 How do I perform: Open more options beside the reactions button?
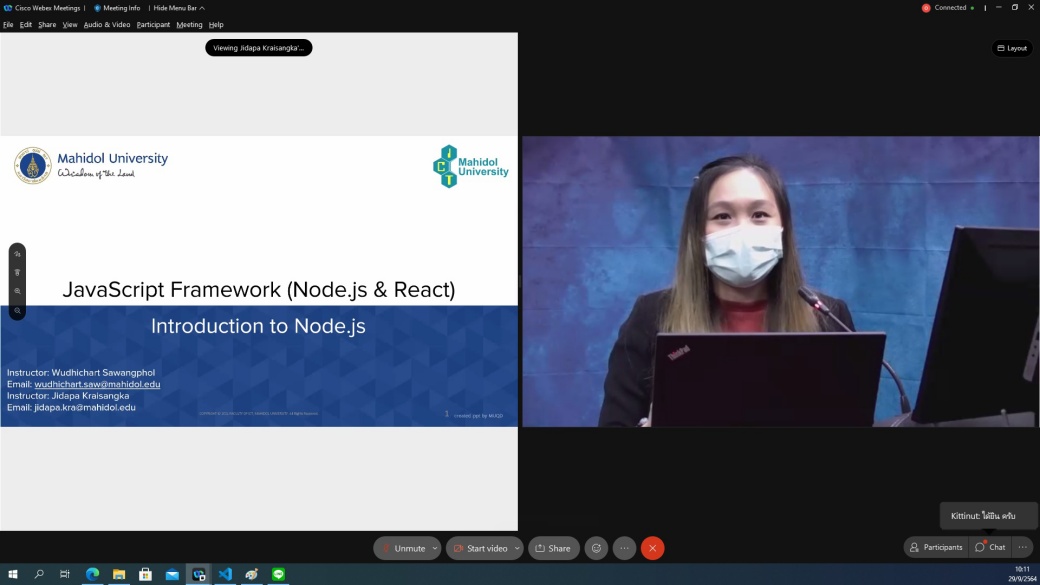coord(625,548)
